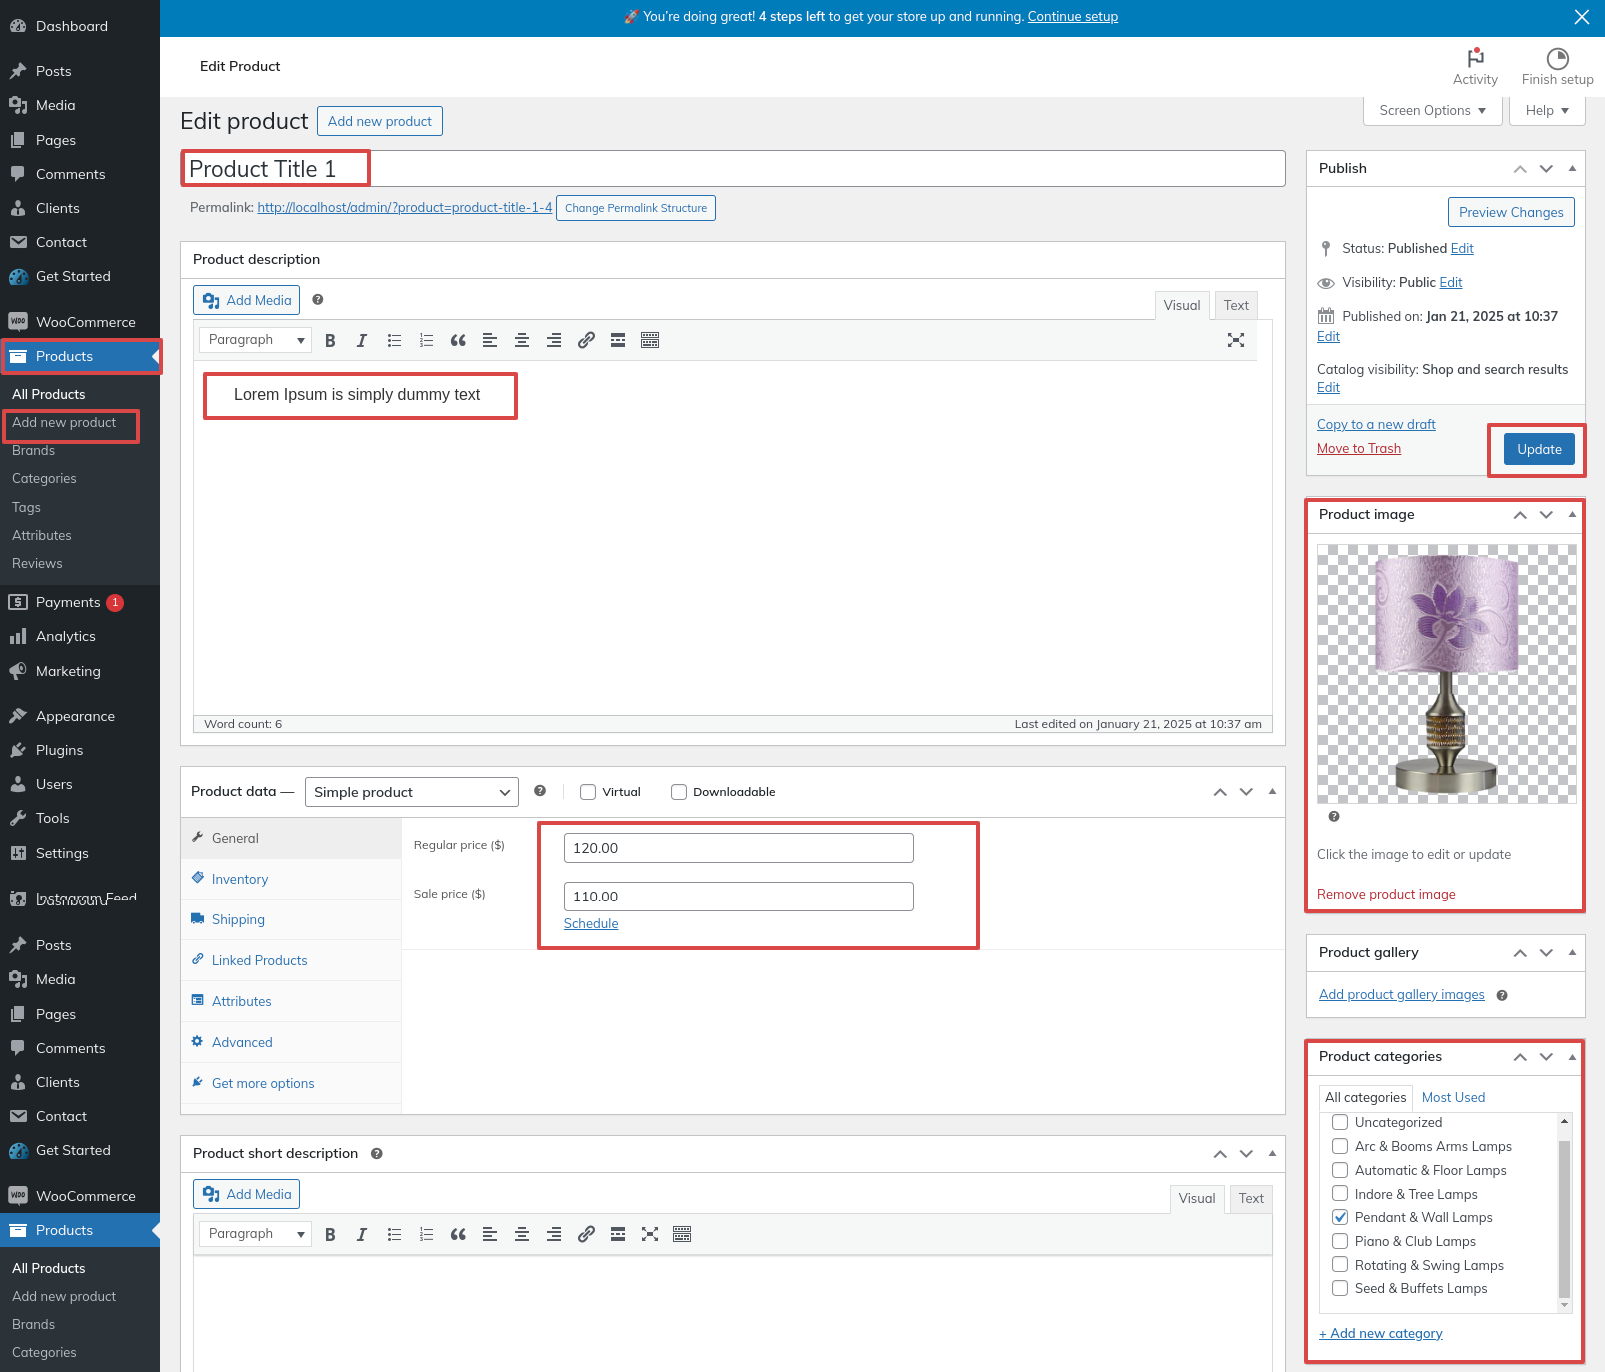
Task: Expand the Help dropdown
Action: 1547,110
